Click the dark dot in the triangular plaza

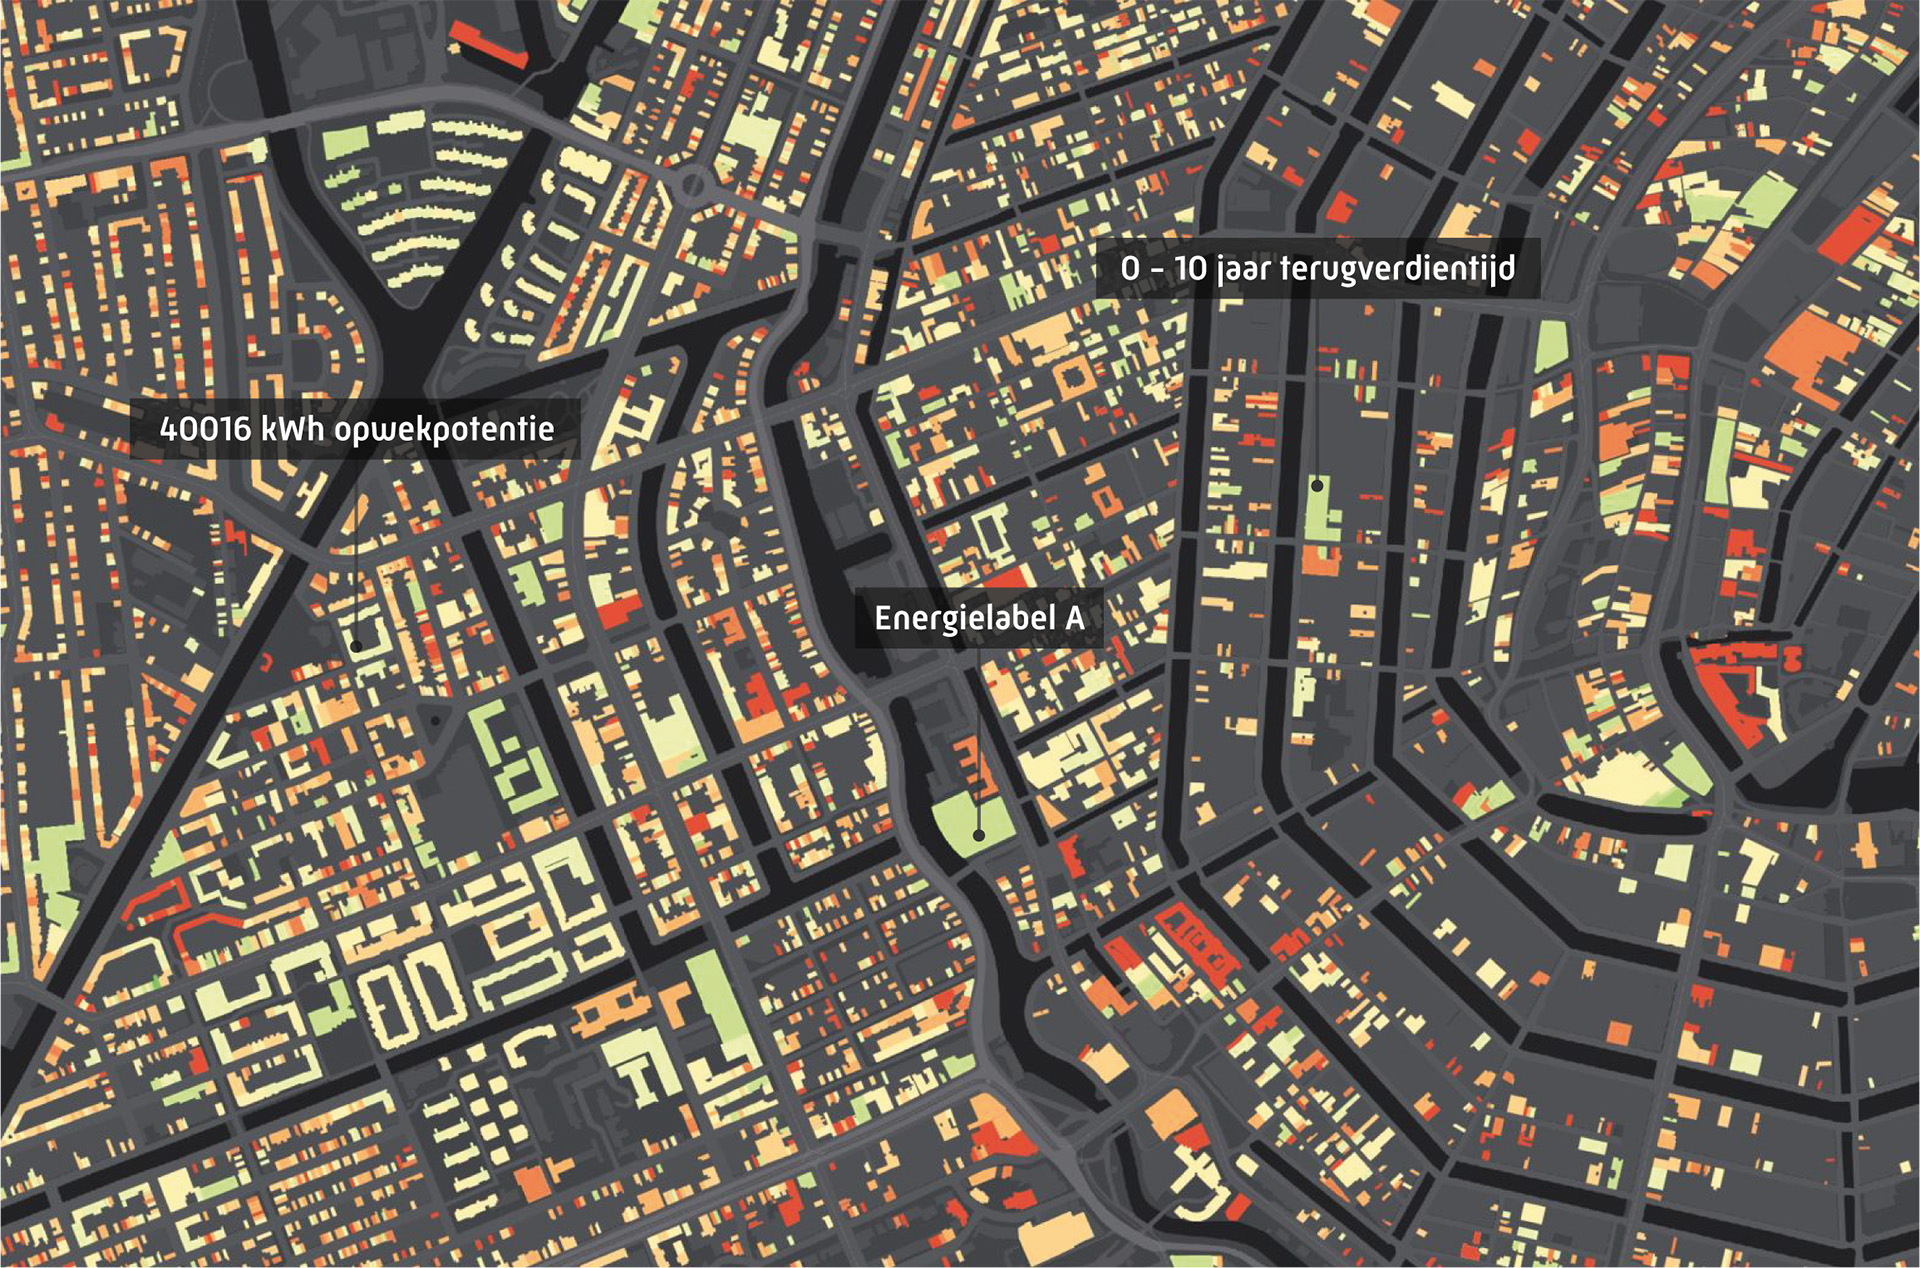pos(435,719)
